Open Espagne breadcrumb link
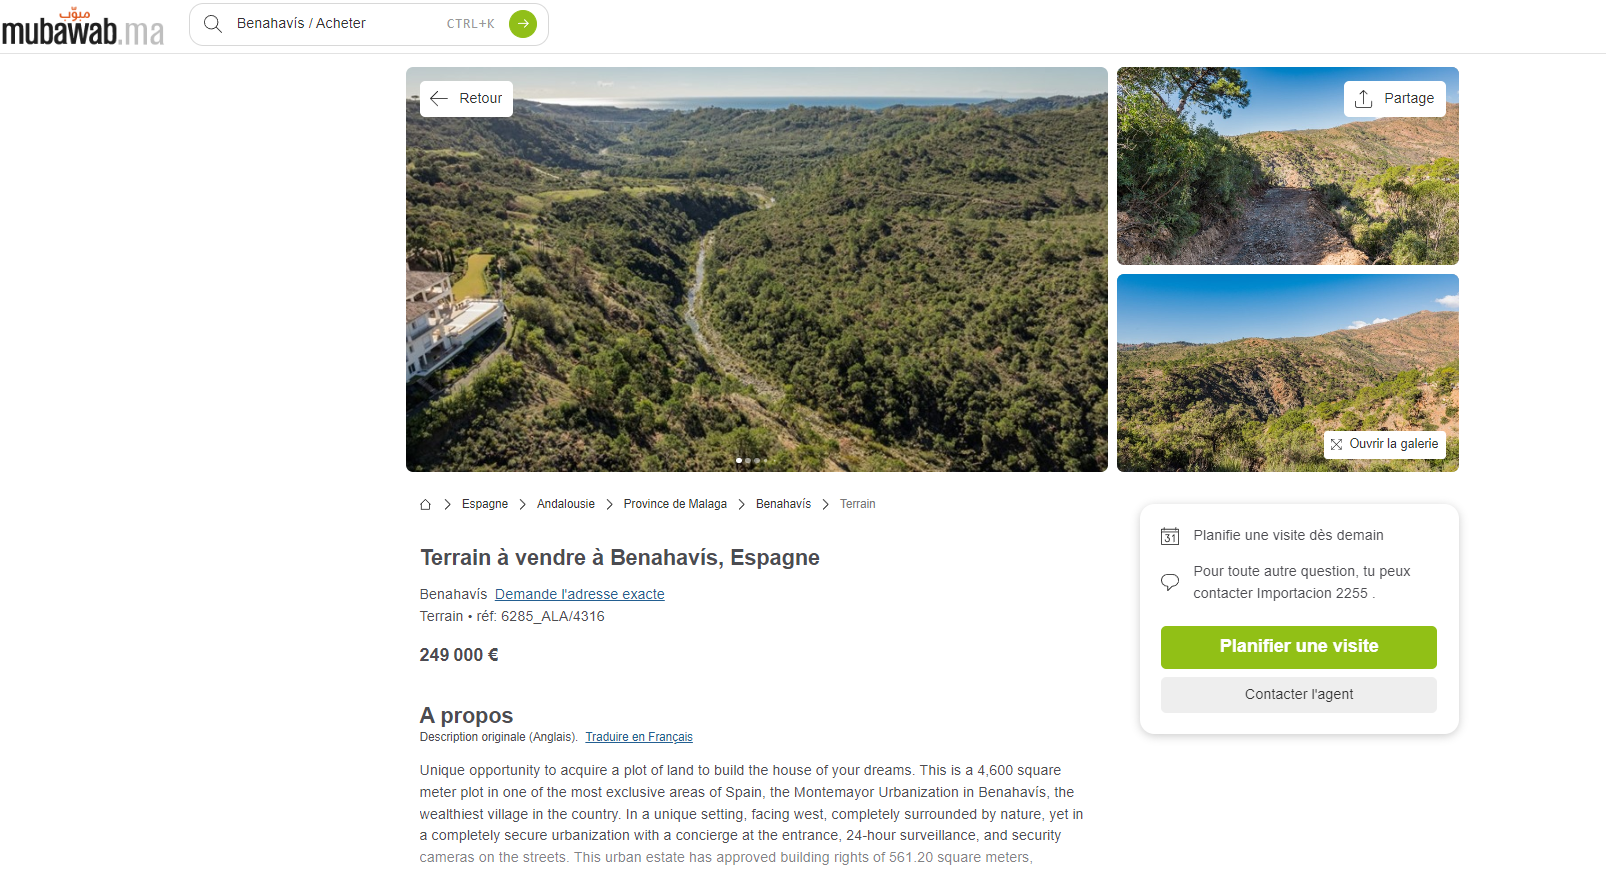Screen dimensions: 1606x870 (x=485, y=504)
